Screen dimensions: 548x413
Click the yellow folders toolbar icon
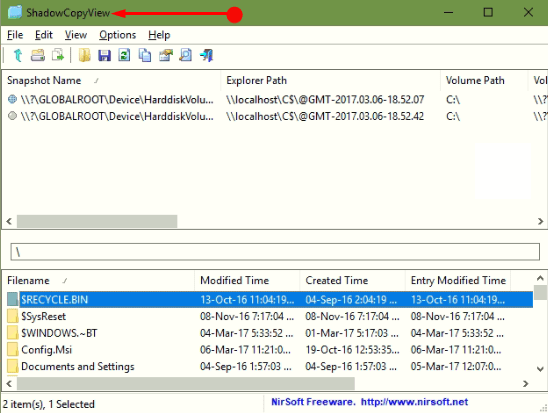click(x=84, y=55)
